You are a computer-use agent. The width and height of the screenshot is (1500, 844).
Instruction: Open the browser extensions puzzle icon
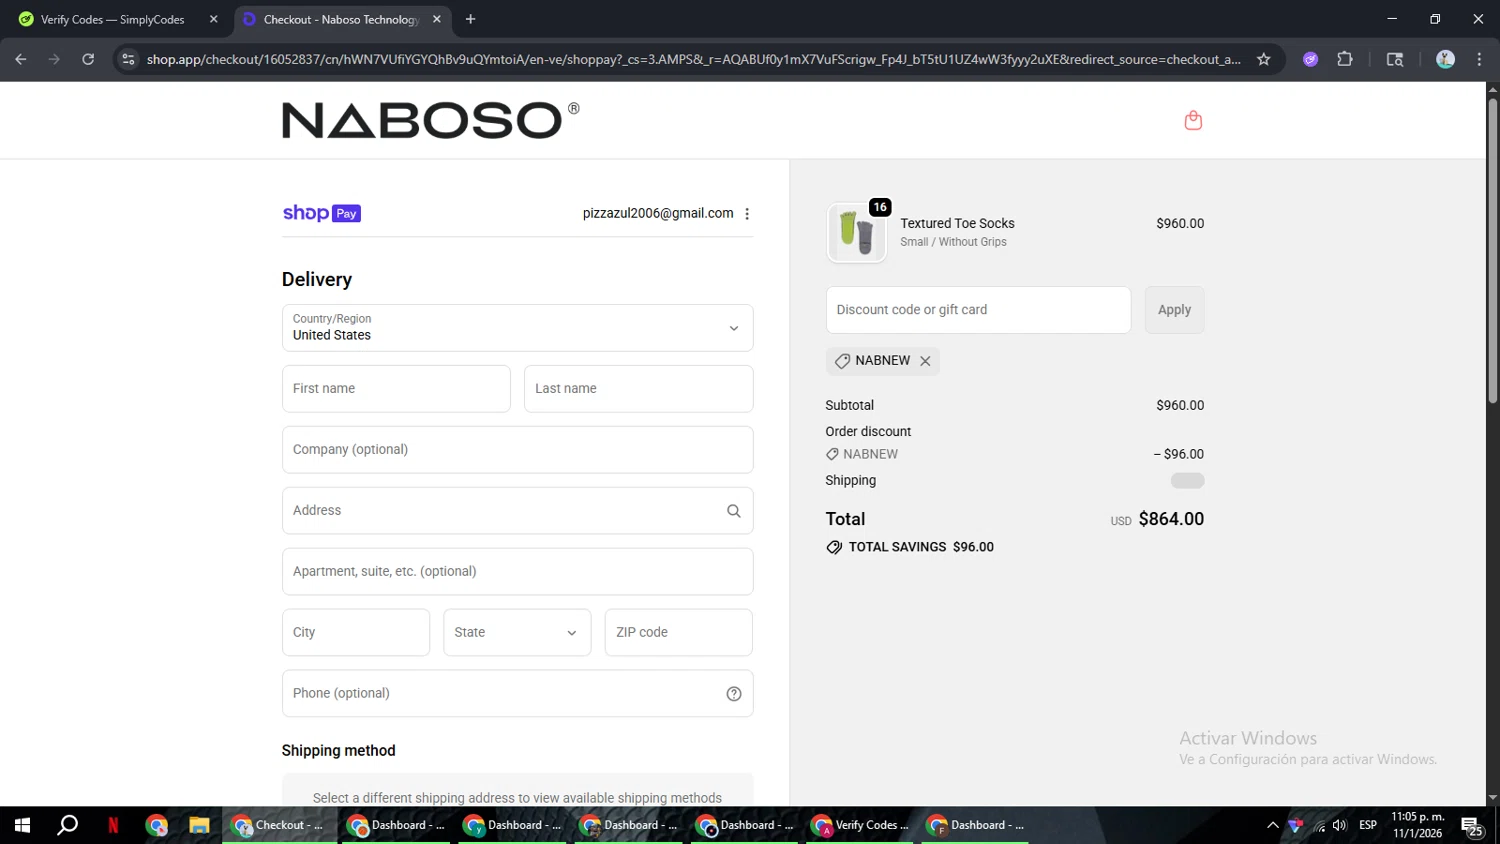pos(1345,59)
